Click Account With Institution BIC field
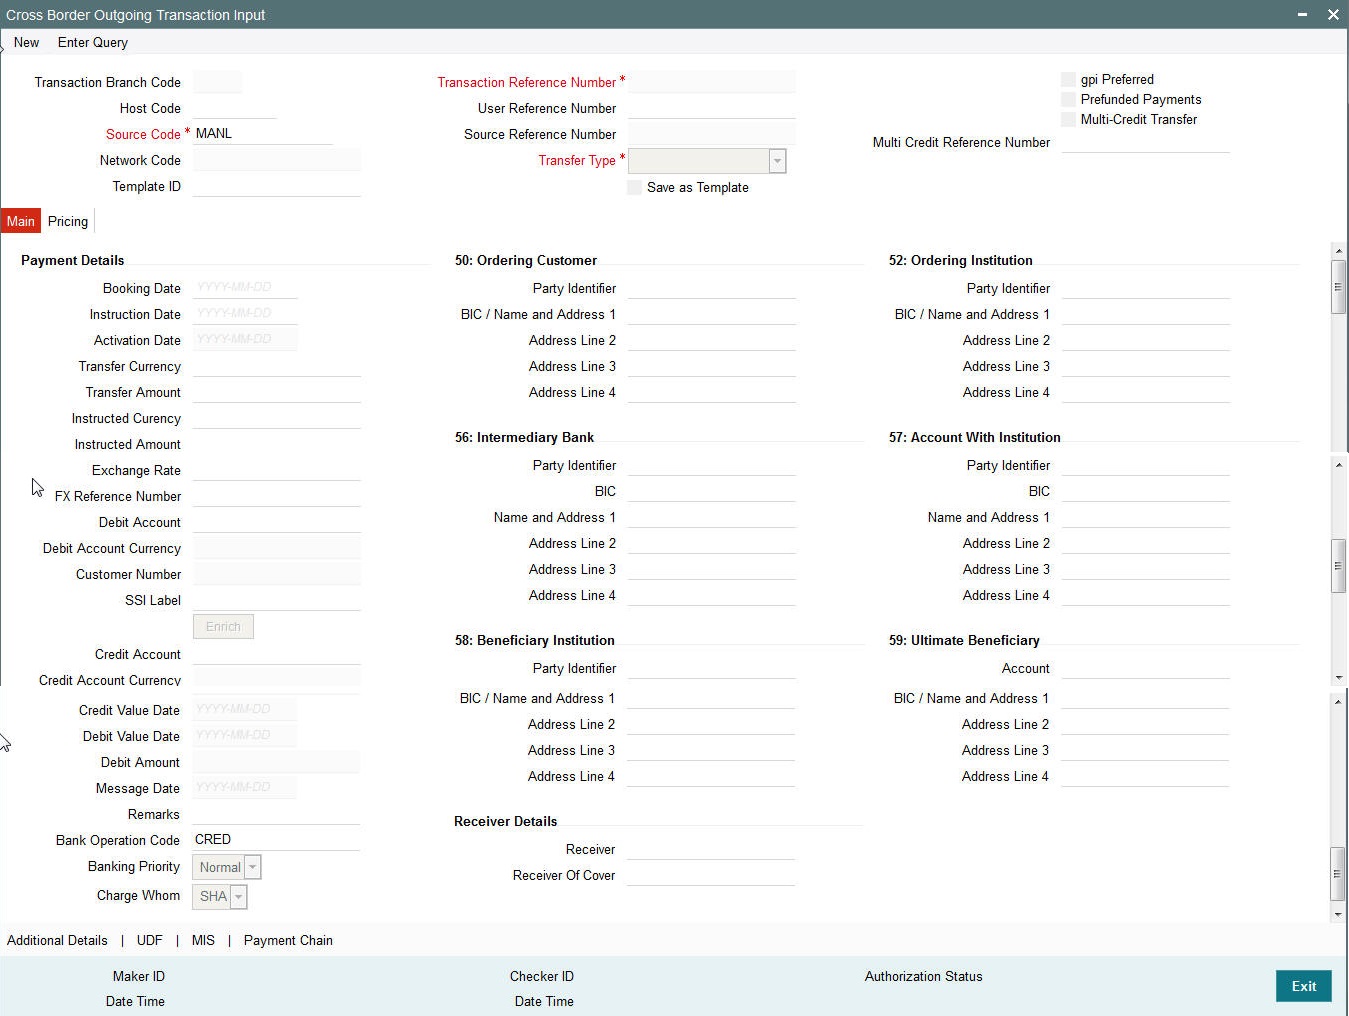 [x=1146, y=491]
